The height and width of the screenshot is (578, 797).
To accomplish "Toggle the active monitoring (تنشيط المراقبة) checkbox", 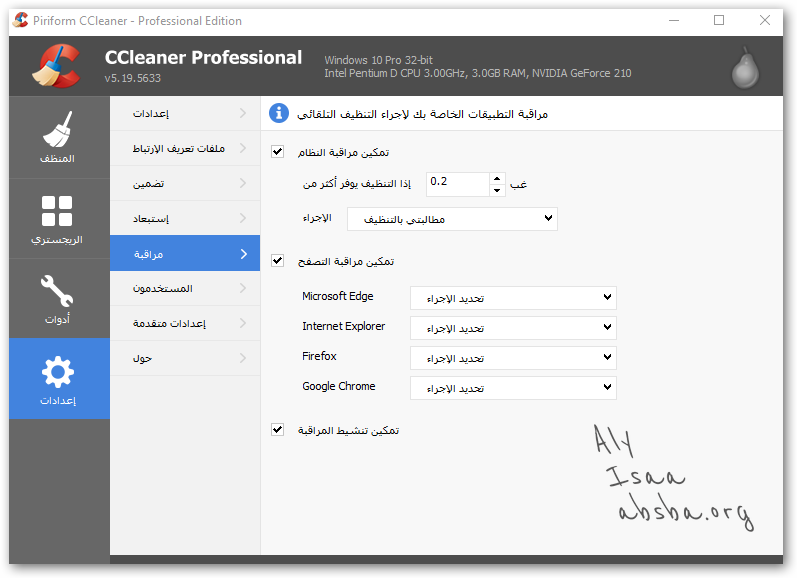I will 278,430.
